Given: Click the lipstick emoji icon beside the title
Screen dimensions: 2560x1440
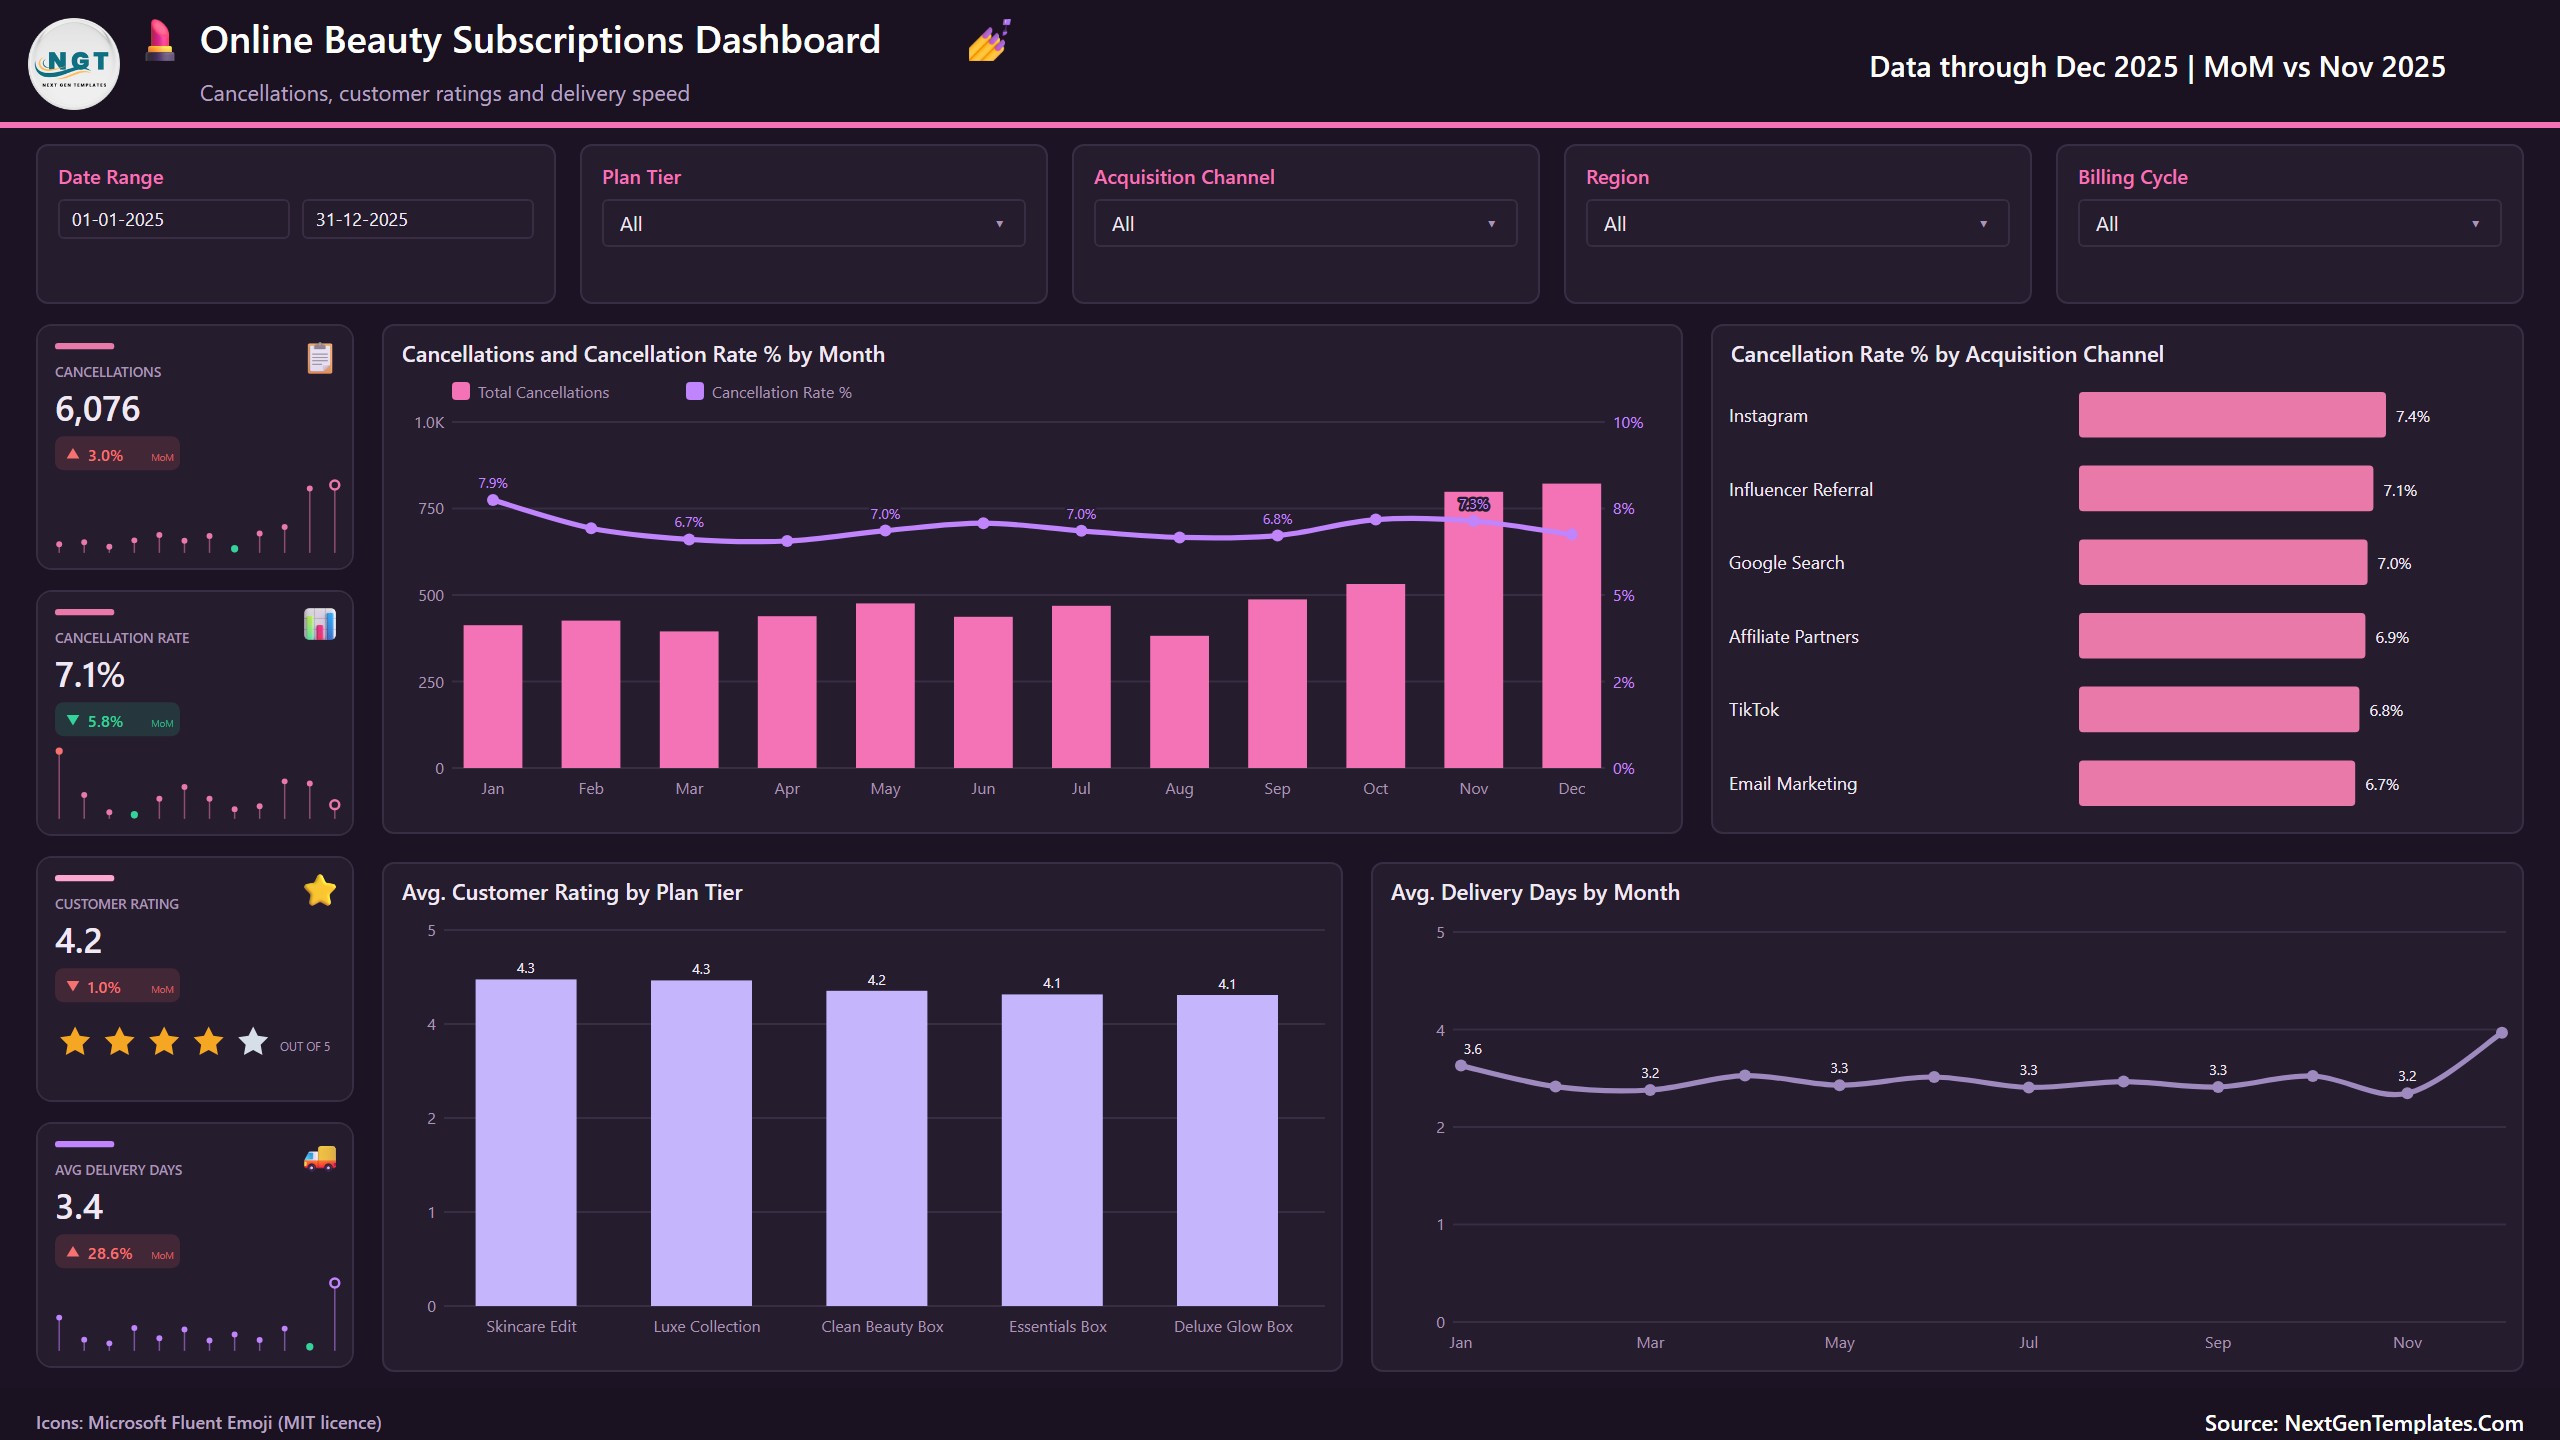Looking at the screenshot, I should 160,41.
